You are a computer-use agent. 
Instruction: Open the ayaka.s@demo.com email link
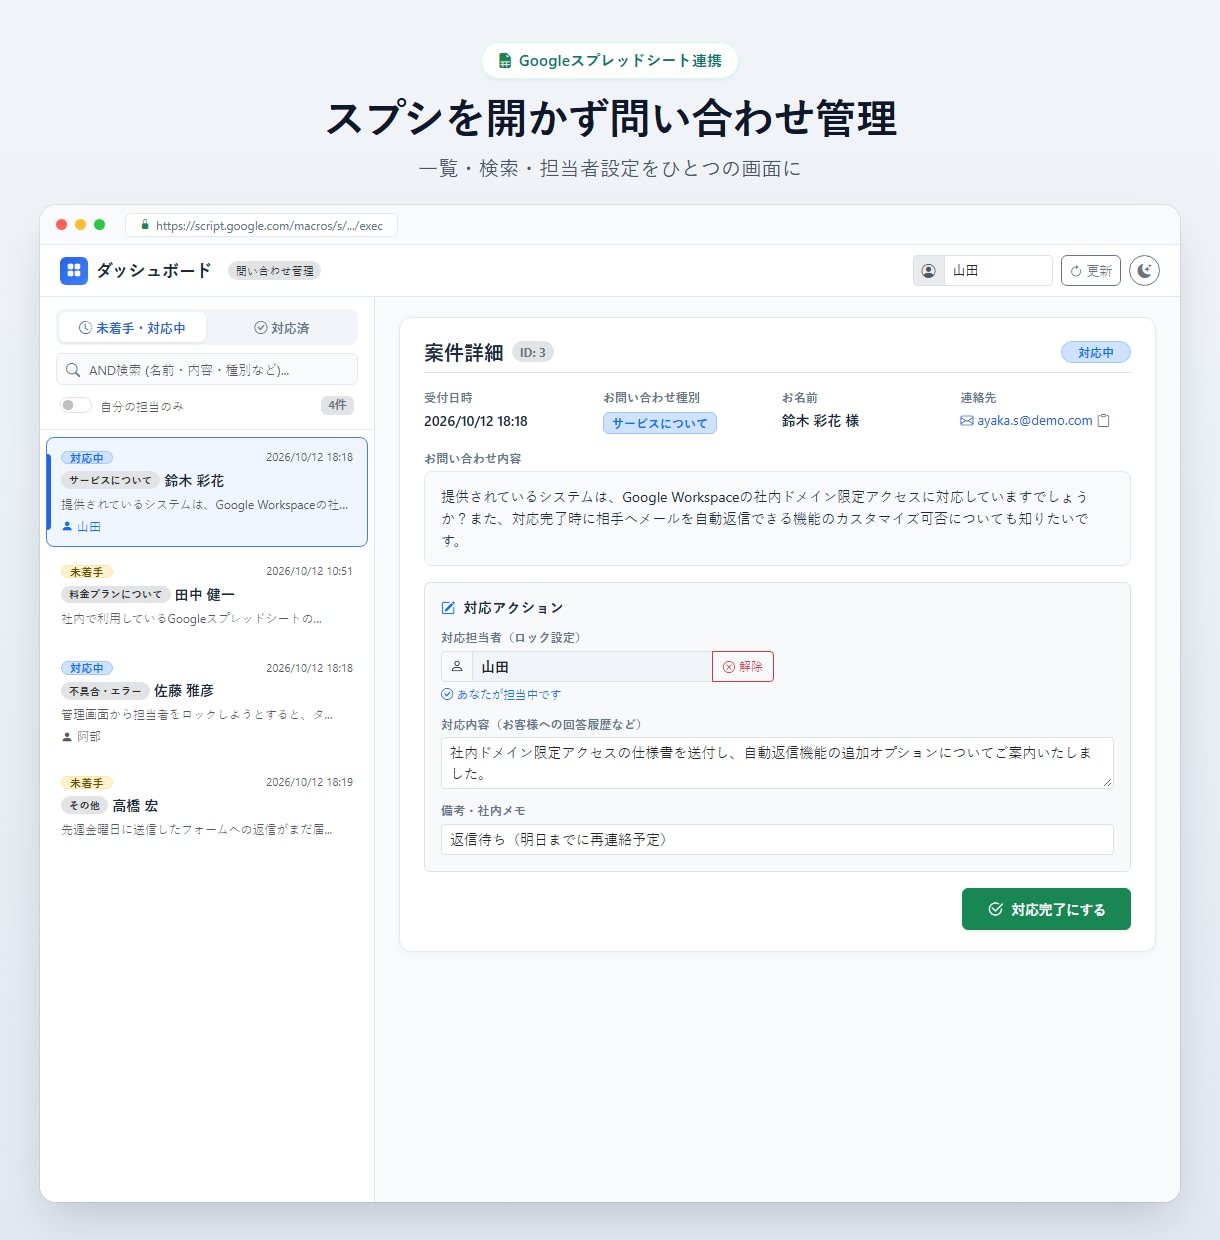[1035, 421]
